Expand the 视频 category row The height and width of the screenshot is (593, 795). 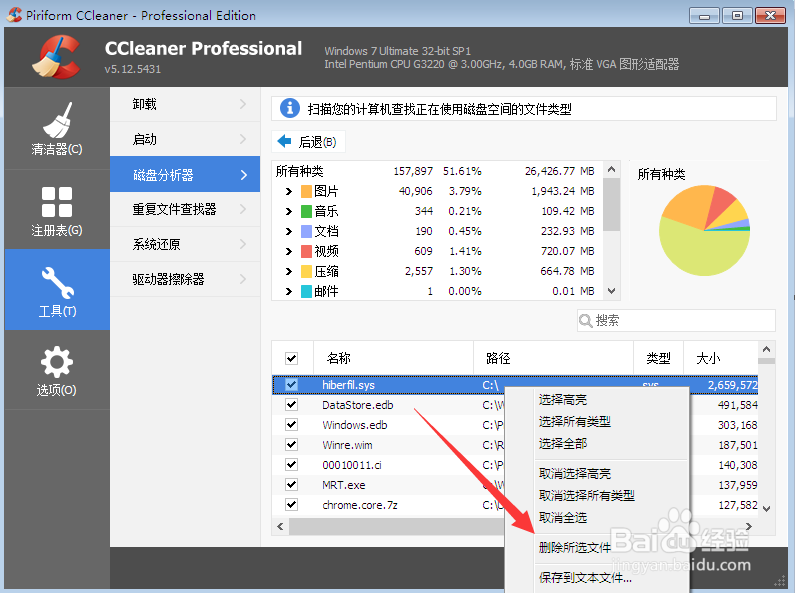tap(288, 251)
